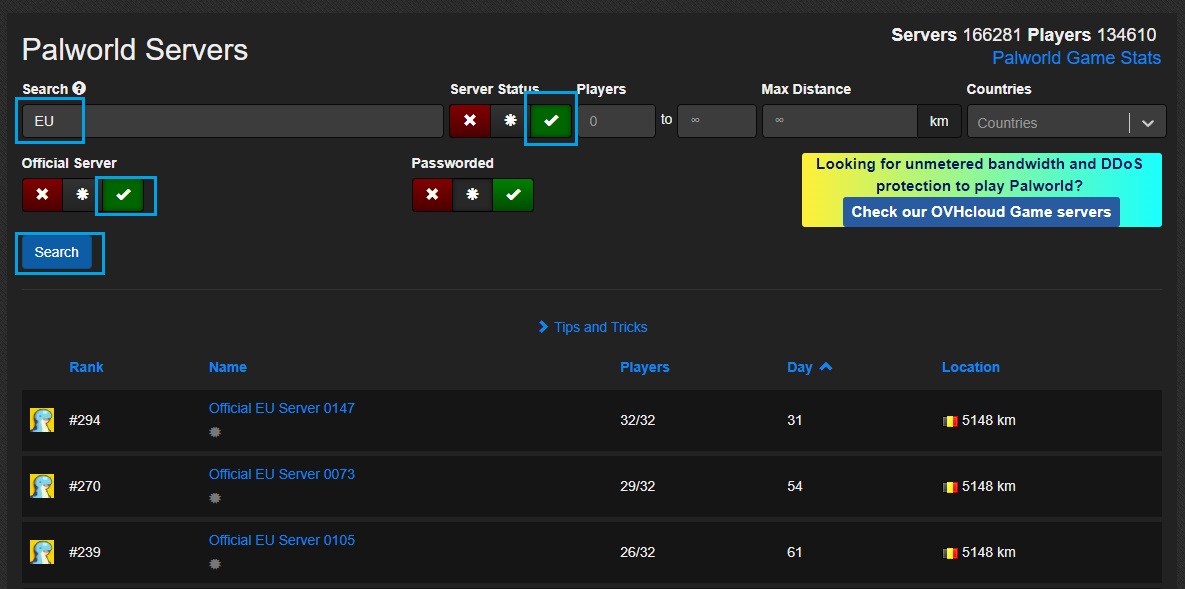Click inside the Countries text box
Image resolution: width=1185 pixels, height=589 pixels.
click(1048, 122)
